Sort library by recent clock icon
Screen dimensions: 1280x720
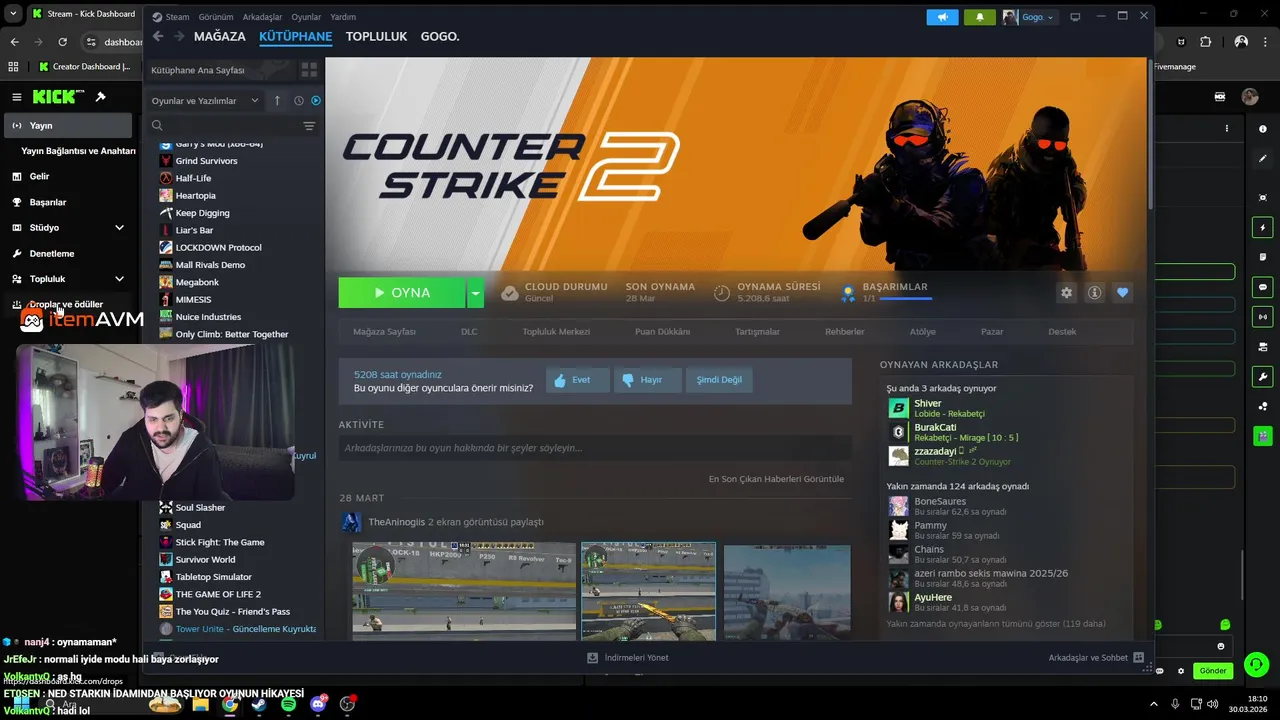pos(298,101)
